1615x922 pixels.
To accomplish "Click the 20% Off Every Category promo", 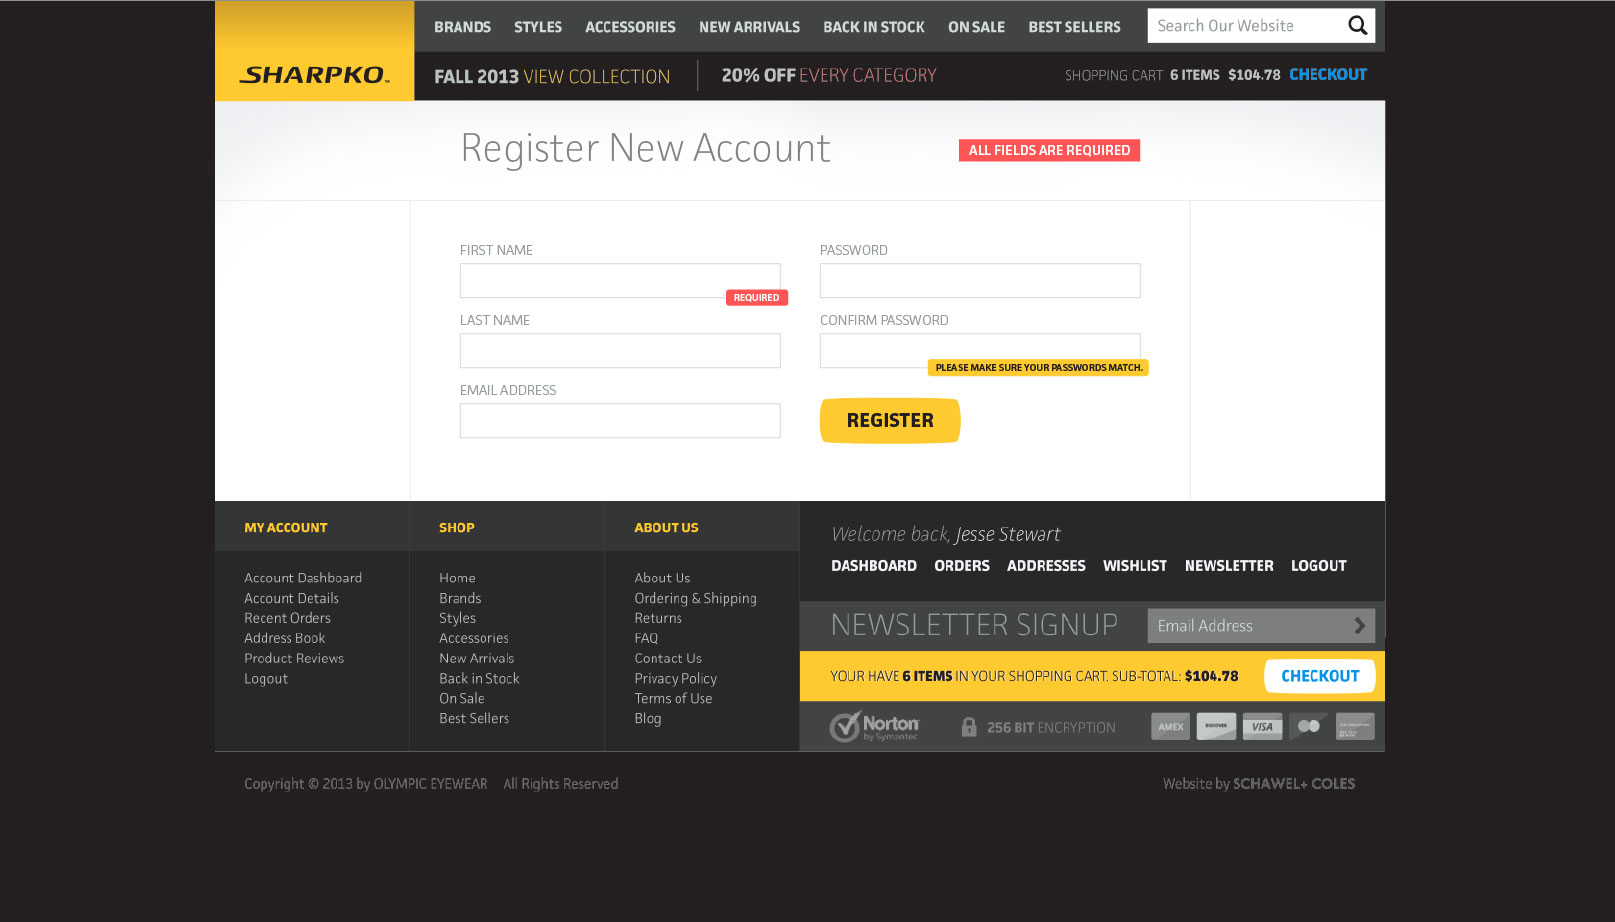I will pos(829,76).
